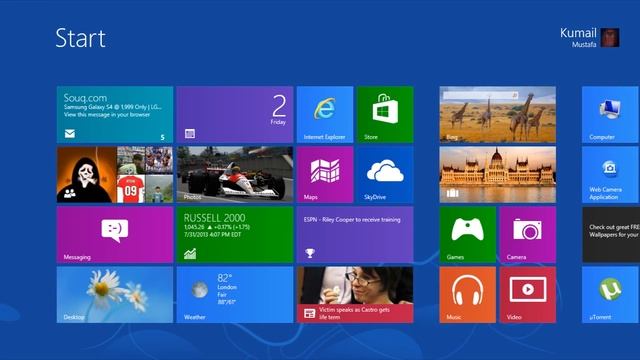This screenshot has width=640, height=360.
Task: Open the Messaging tile
Action: pos(115,235)
